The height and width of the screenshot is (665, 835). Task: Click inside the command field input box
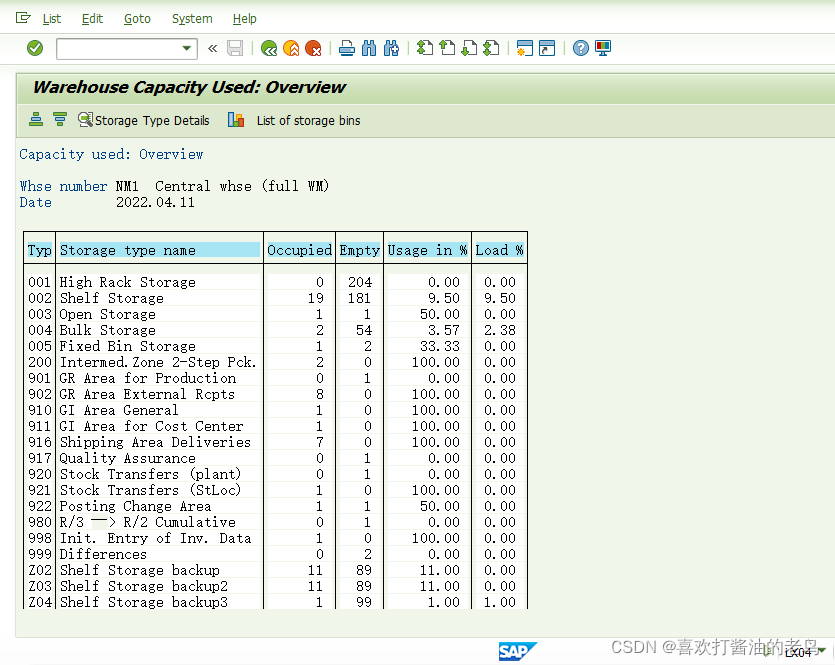tap(120, 47)
